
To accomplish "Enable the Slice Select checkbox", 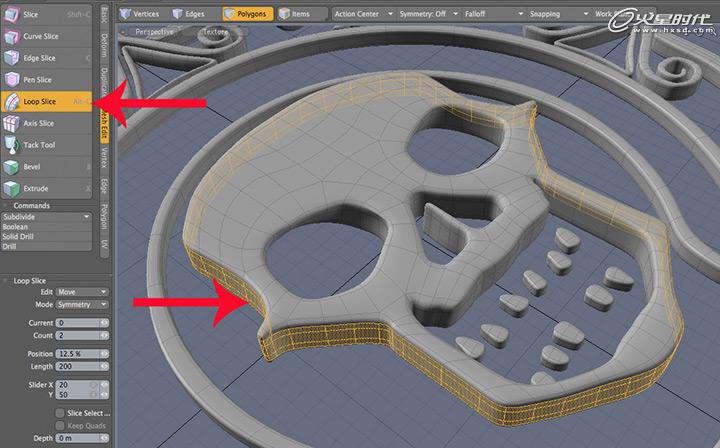I will click(x=60, y=413).
